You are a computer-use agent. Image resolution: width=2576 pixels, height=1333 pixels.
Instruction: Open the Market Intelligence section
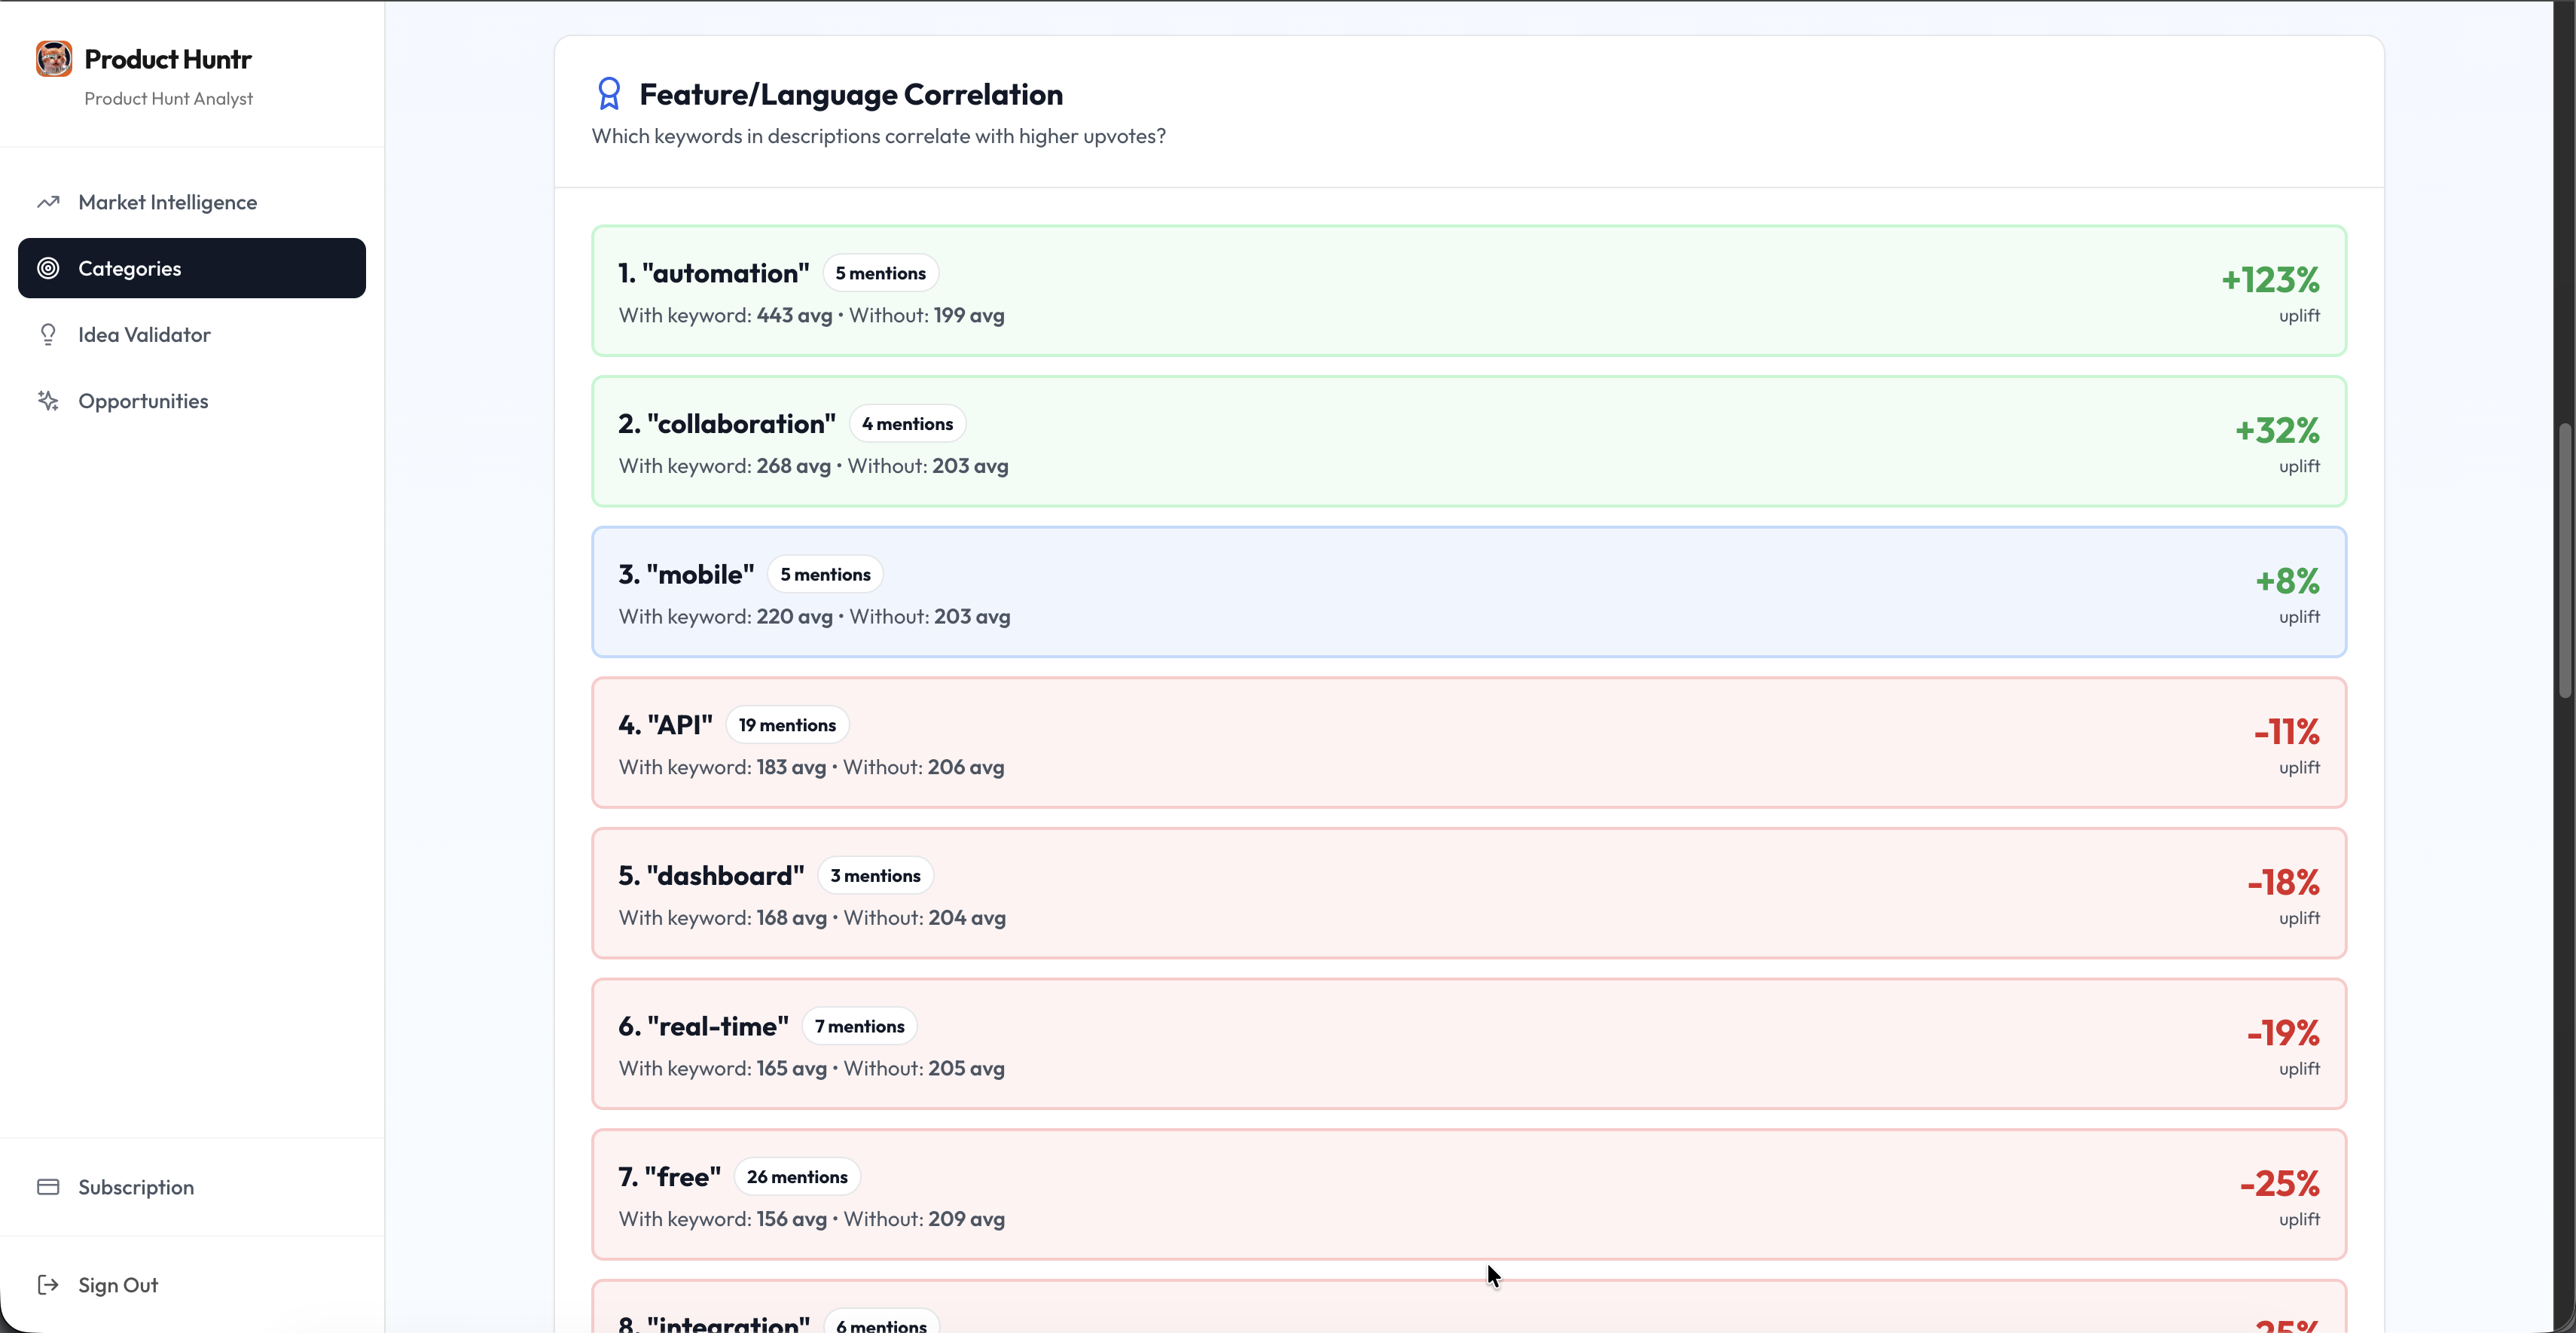pos(167,202)
